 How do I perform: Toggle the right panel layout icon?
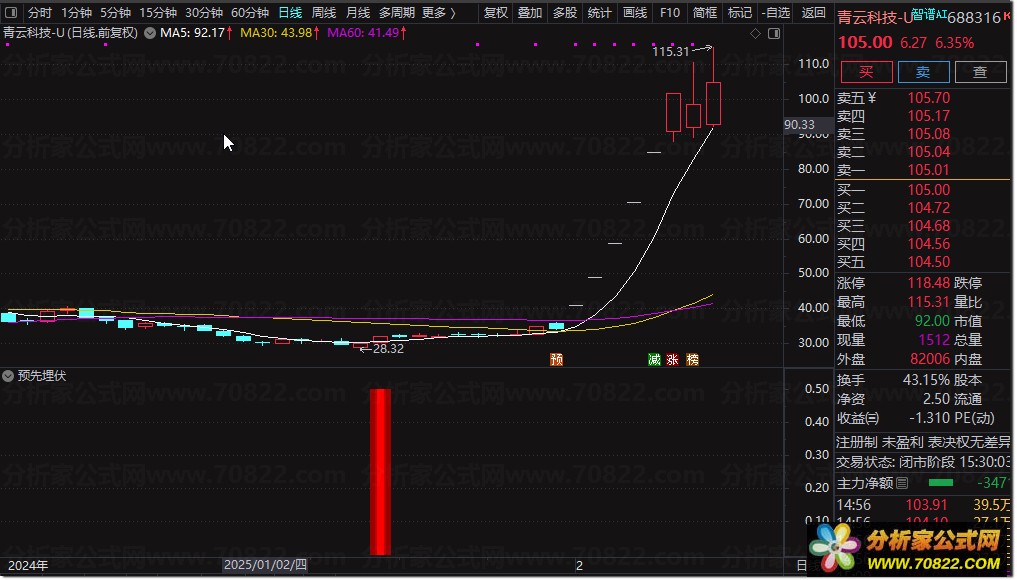pyautogui.click(x=774, y=33)
